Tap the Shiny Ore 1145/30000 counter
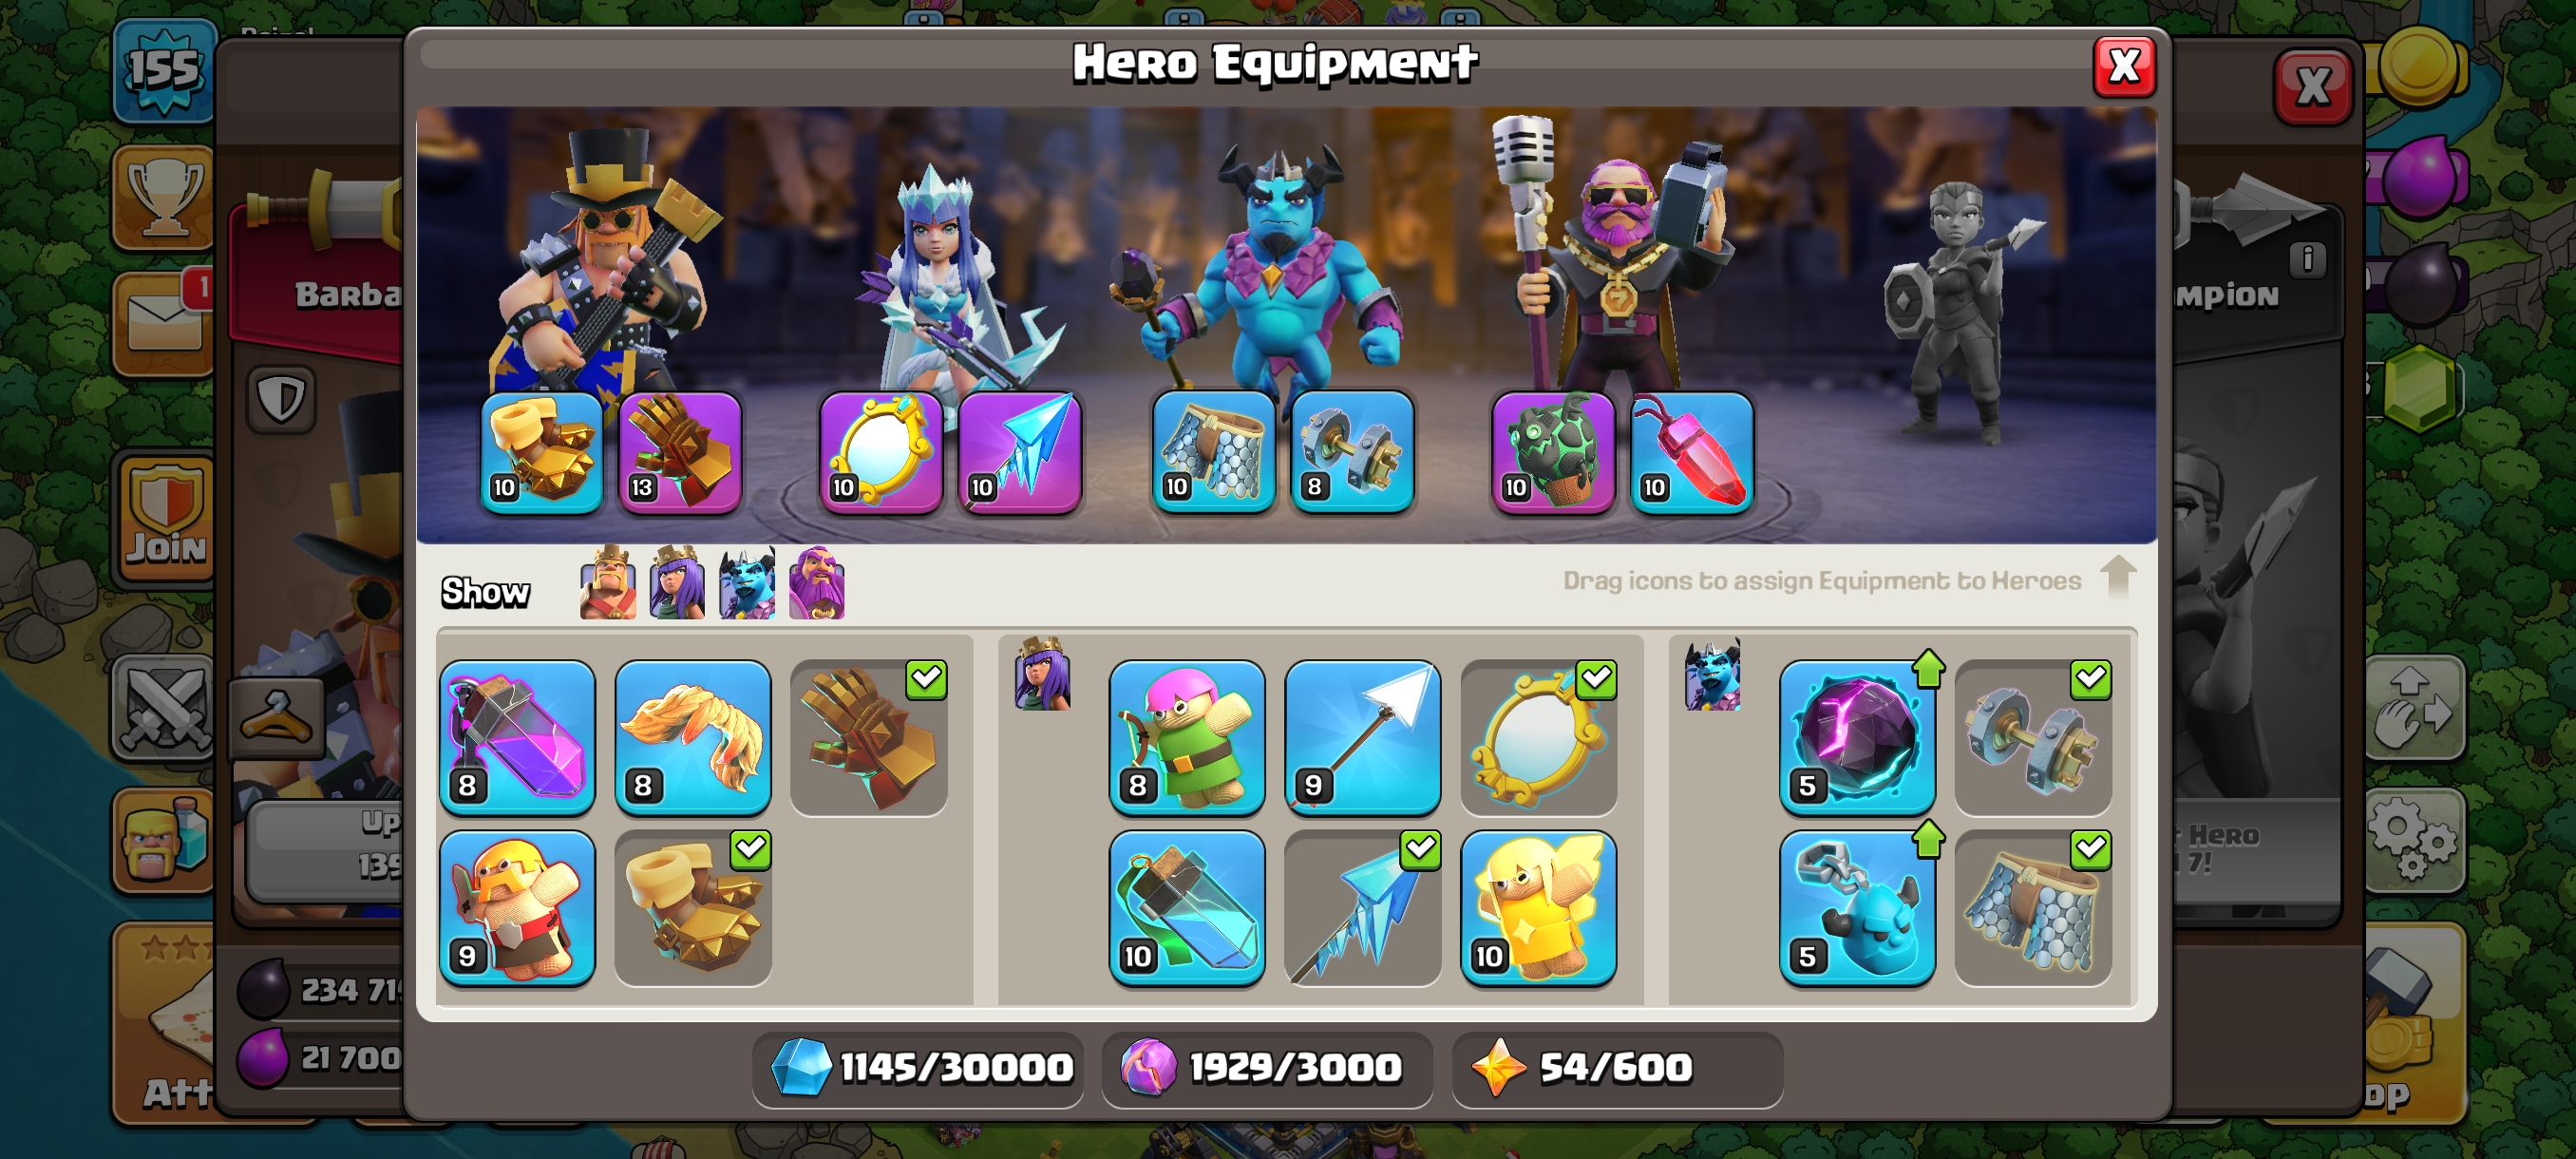The width and height of the screenshot is (2576, 1159). click(919, 1068)
